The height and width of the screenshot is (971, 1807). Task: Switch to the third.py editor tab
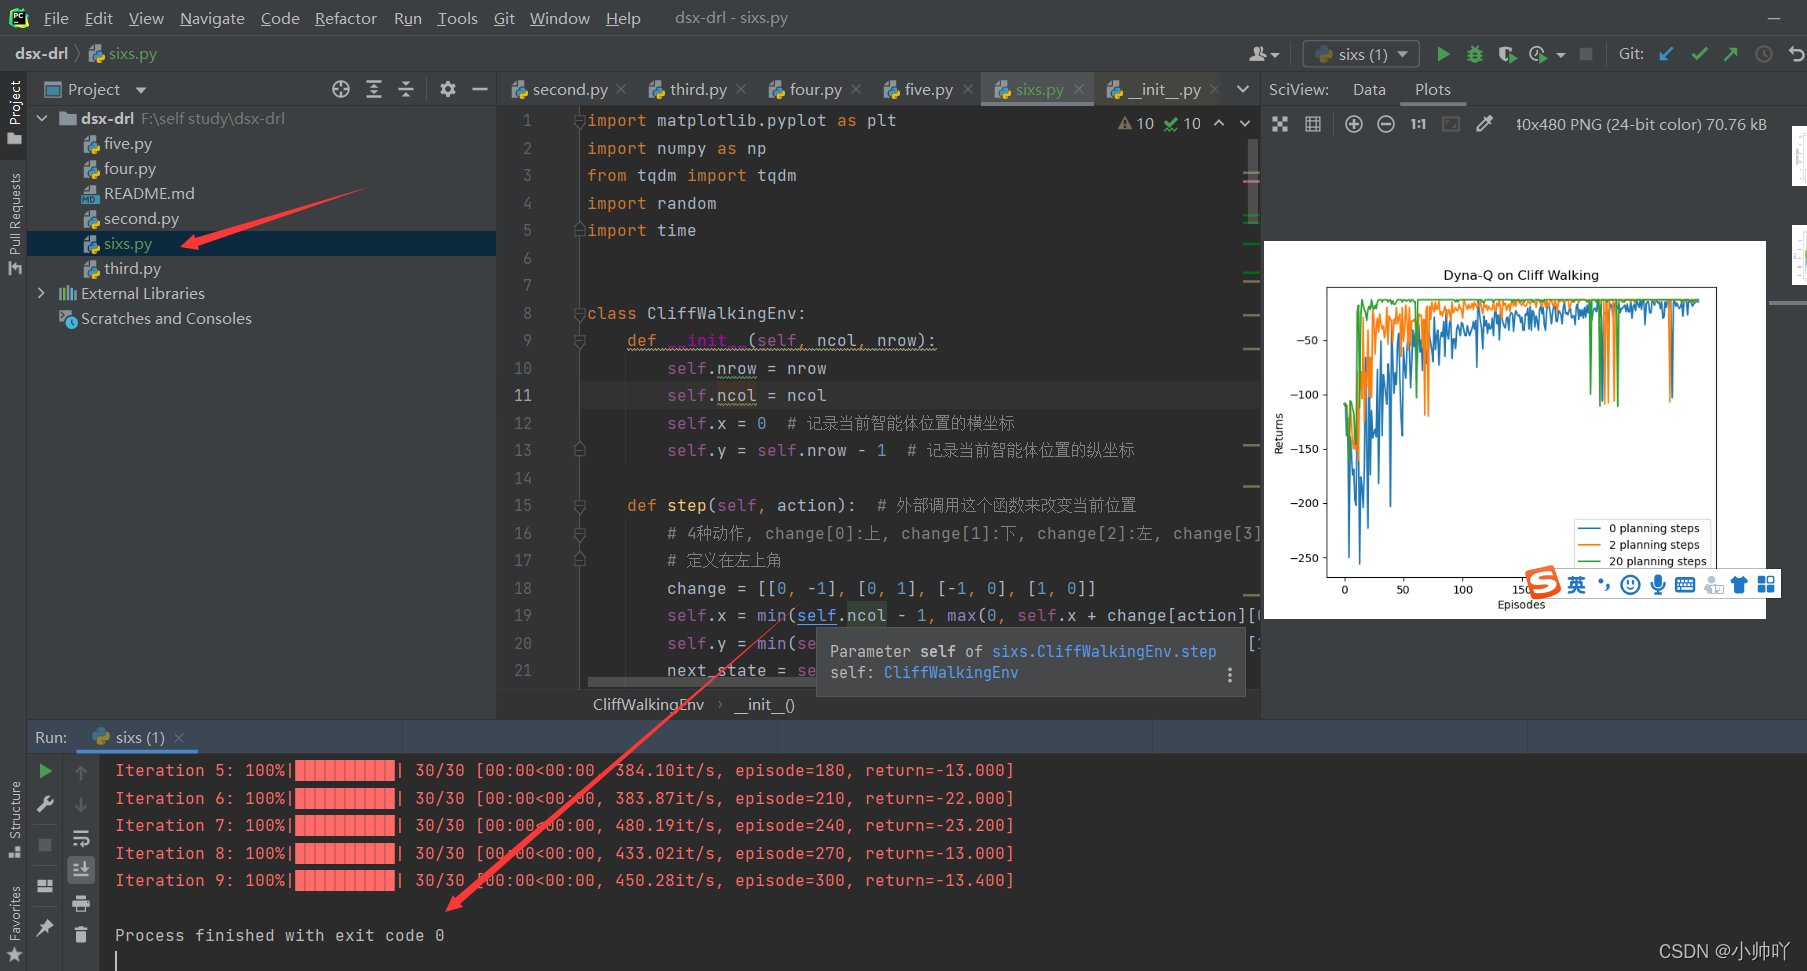697,89
